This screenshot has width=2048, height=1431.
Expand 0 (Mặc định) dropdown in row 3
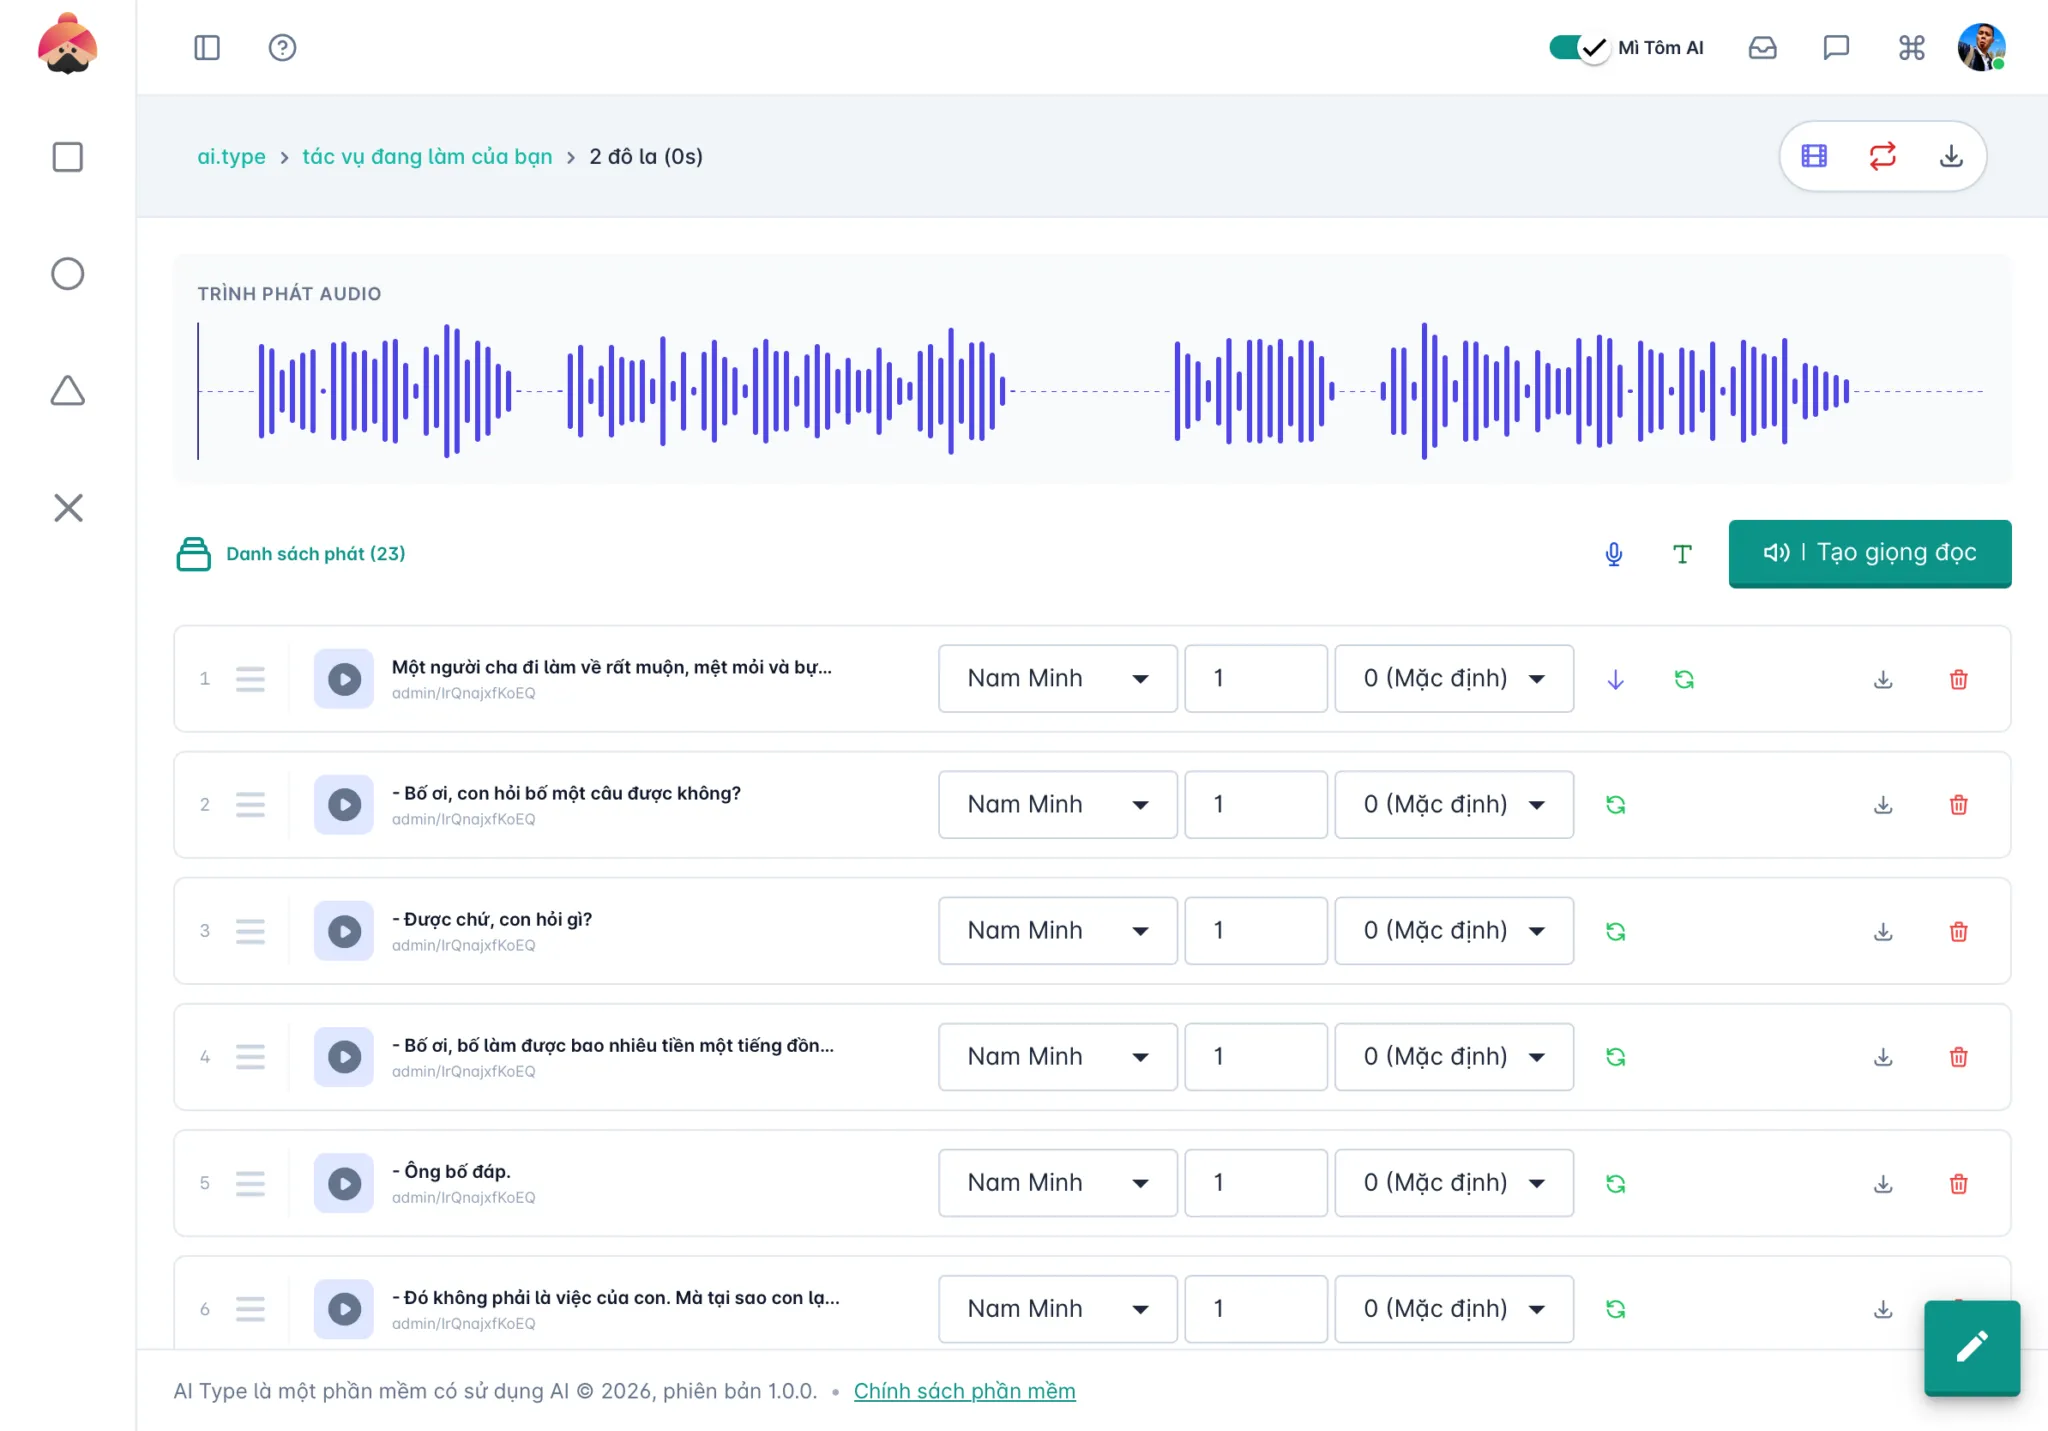[x=1454, y=930]
